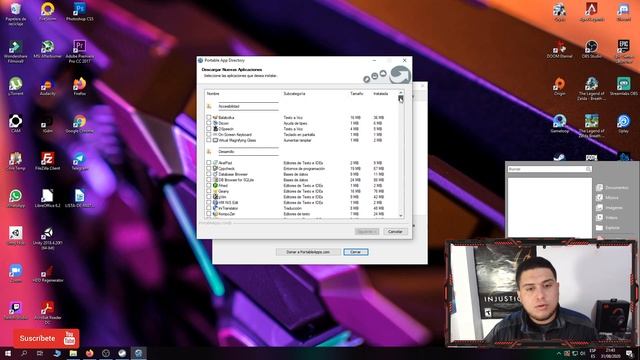Check the Balabolka app checkbox
The image size is (640, 360).
[209, 118]
